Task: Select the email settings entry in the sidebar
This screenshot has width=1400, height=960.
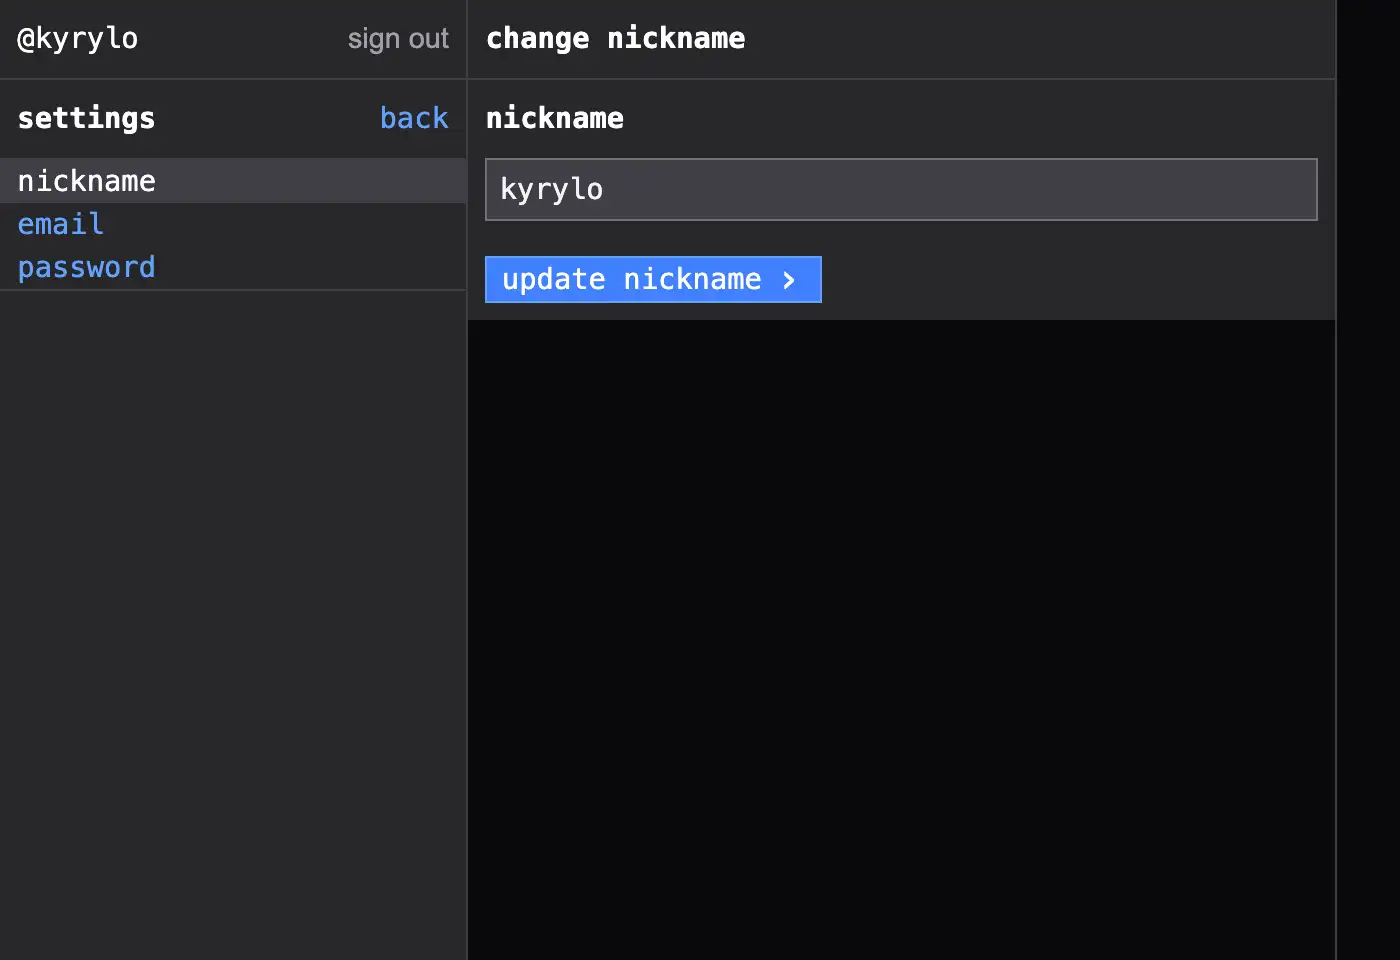Action: pos(60,224)
